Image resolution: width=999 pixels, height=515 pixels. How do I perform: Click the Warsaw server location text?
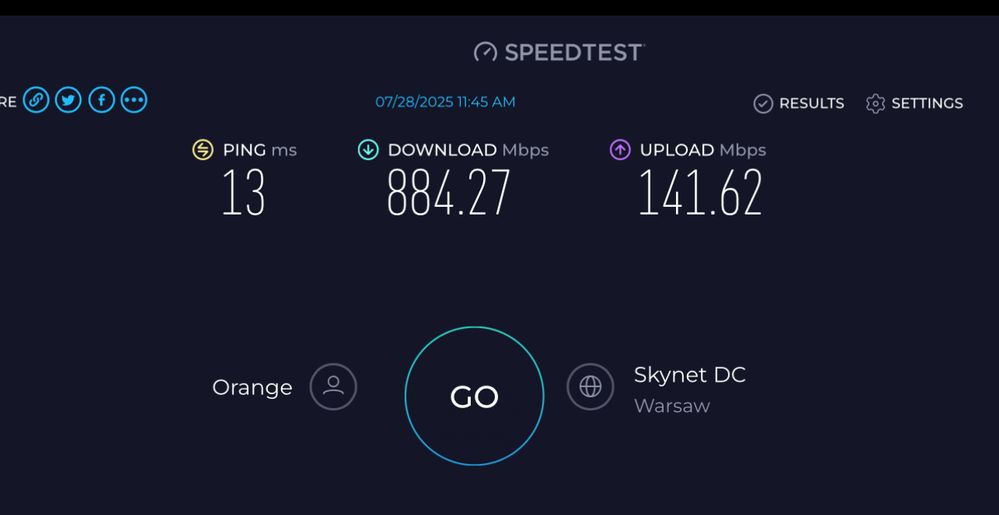(x=672, y=406)
